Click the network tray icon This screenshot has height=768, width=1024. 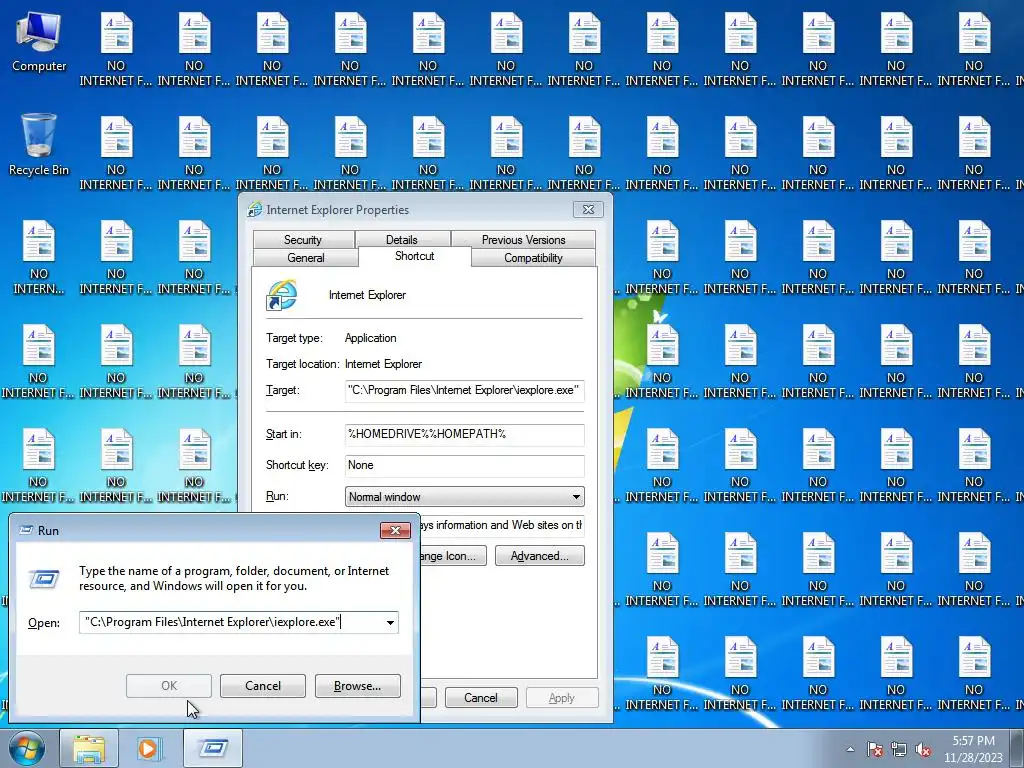pyautogui.click(x=899, y=749)
